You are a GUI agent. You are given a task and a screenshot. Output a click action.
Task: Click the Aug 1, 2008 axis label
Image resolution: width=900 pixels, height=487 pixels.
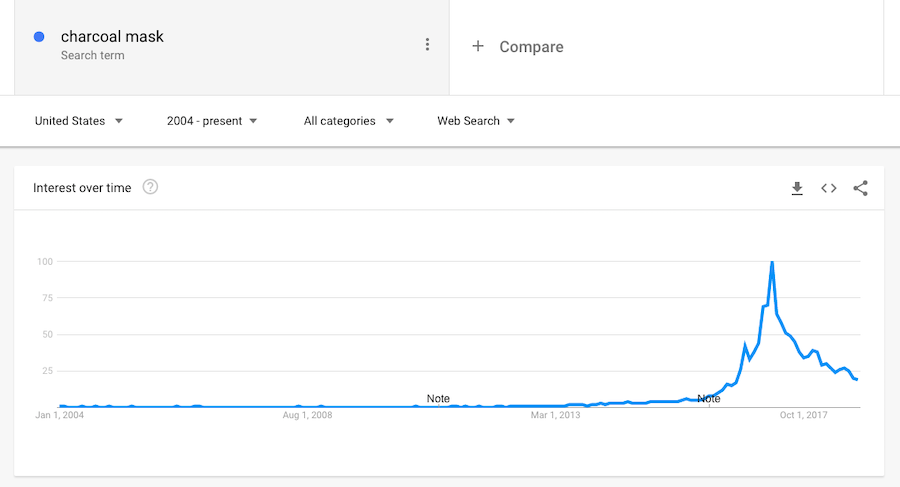coord(308,415)
